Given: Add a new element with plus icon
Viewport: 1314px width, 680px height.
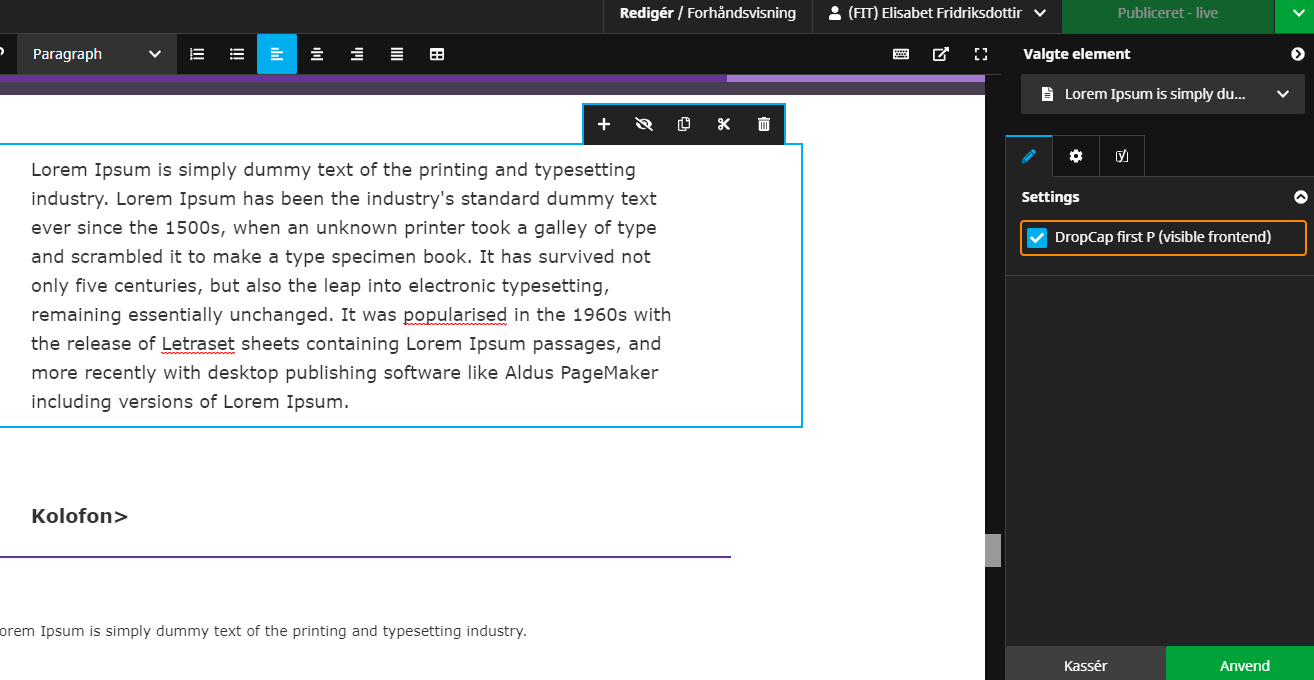Looking at the screenshot, I should 604,124.
